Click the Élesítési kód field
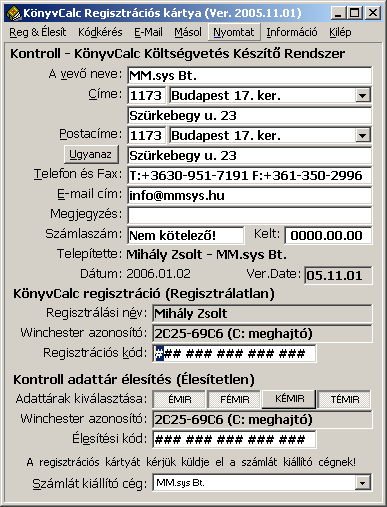This screenshot has height=507, width=387. [234, 439]
